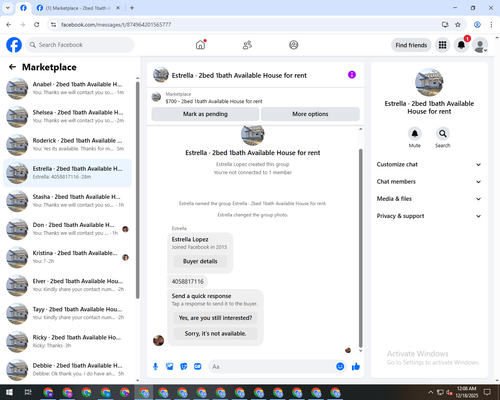The width and height of the screenshot is (500, 400).
Task: Open the Notifications bell icon
Action: coord(461,45)
